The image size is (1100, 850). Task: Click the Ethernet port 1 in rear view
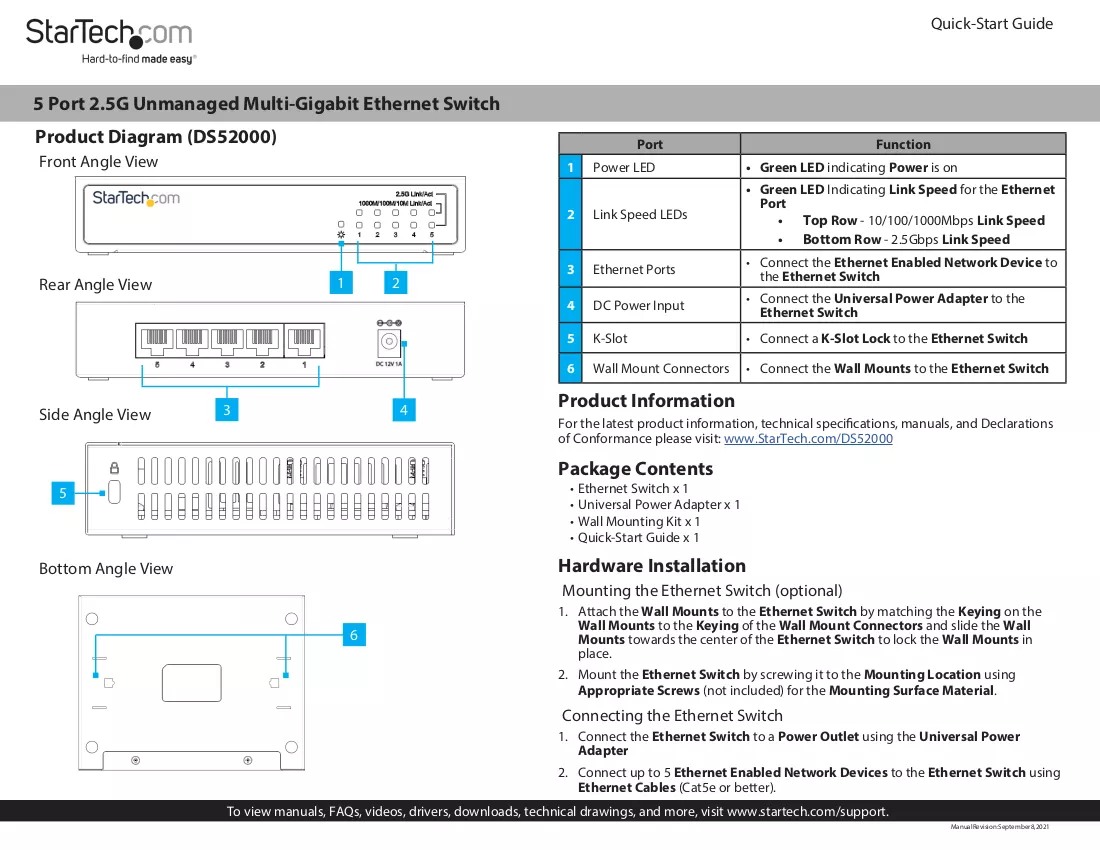(304, 341)
